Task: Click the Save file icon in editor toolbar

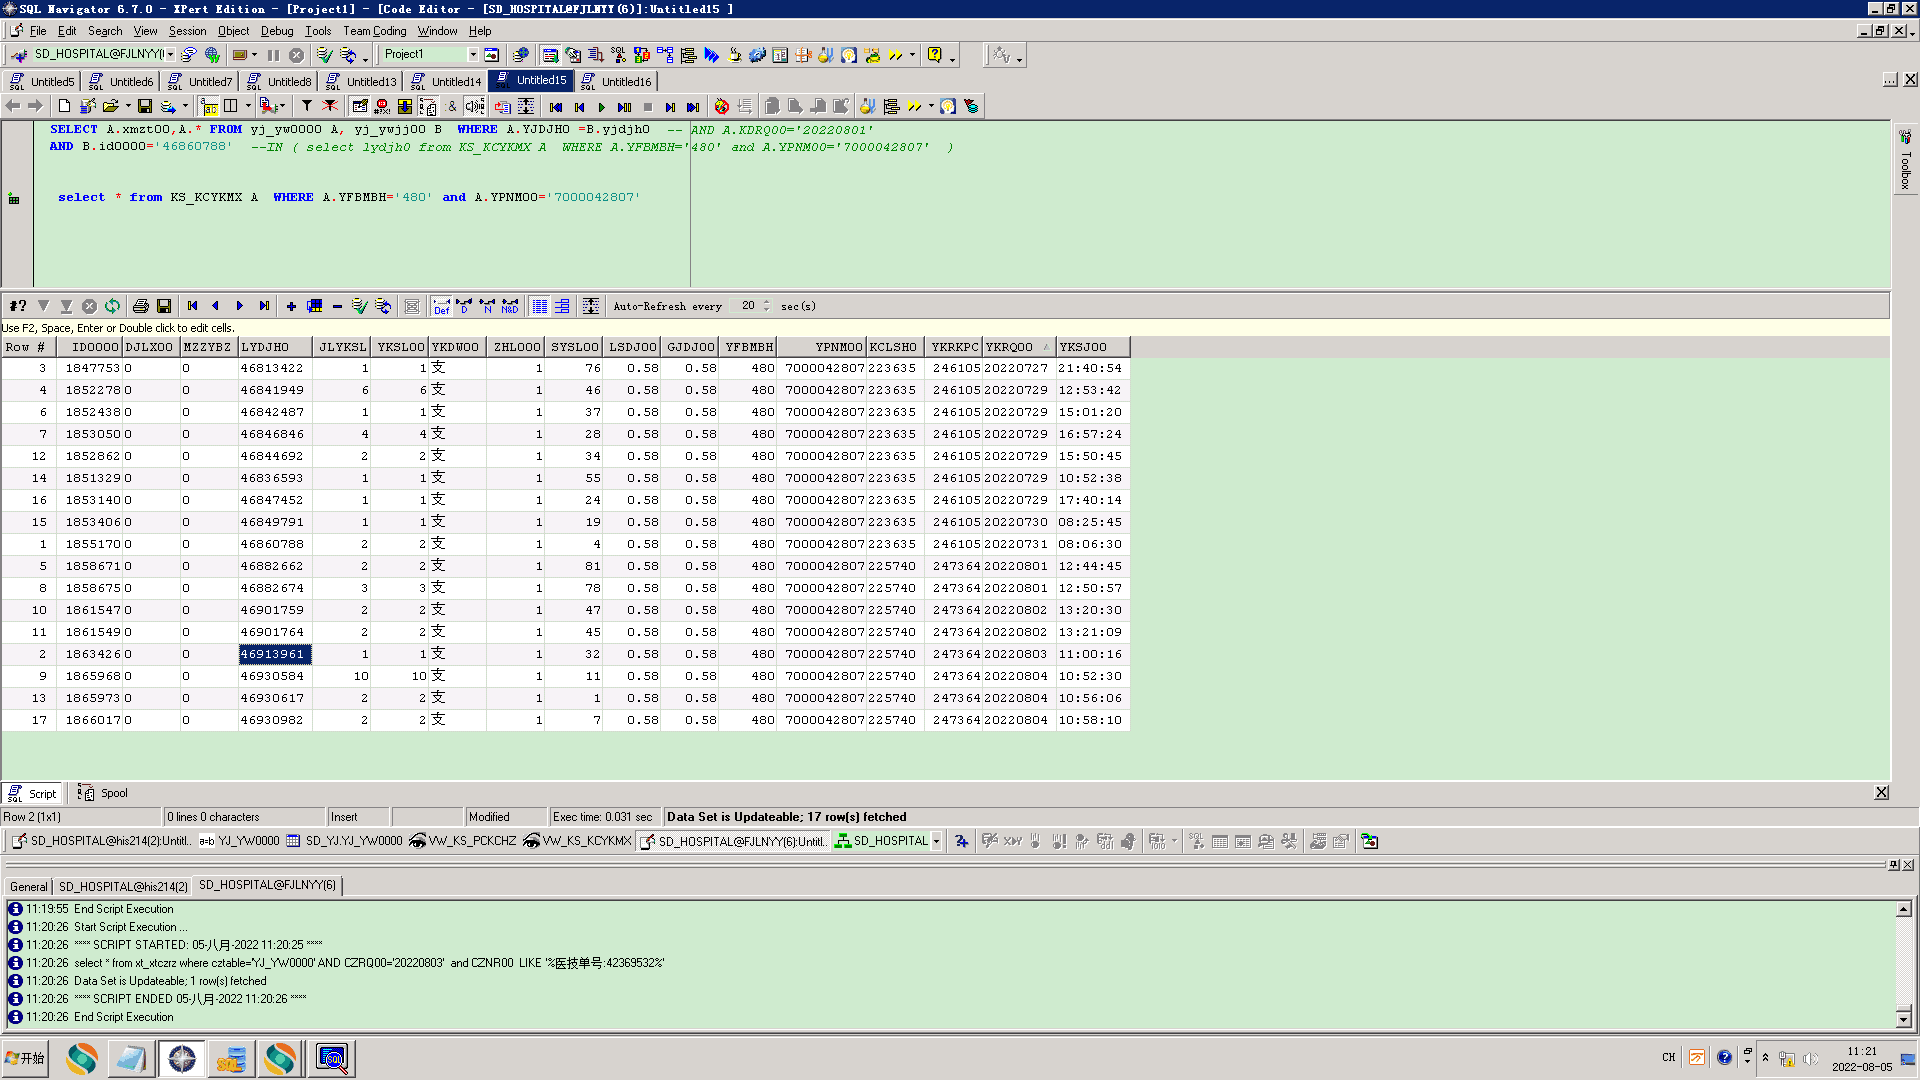Action: click(x=145, y=107)
